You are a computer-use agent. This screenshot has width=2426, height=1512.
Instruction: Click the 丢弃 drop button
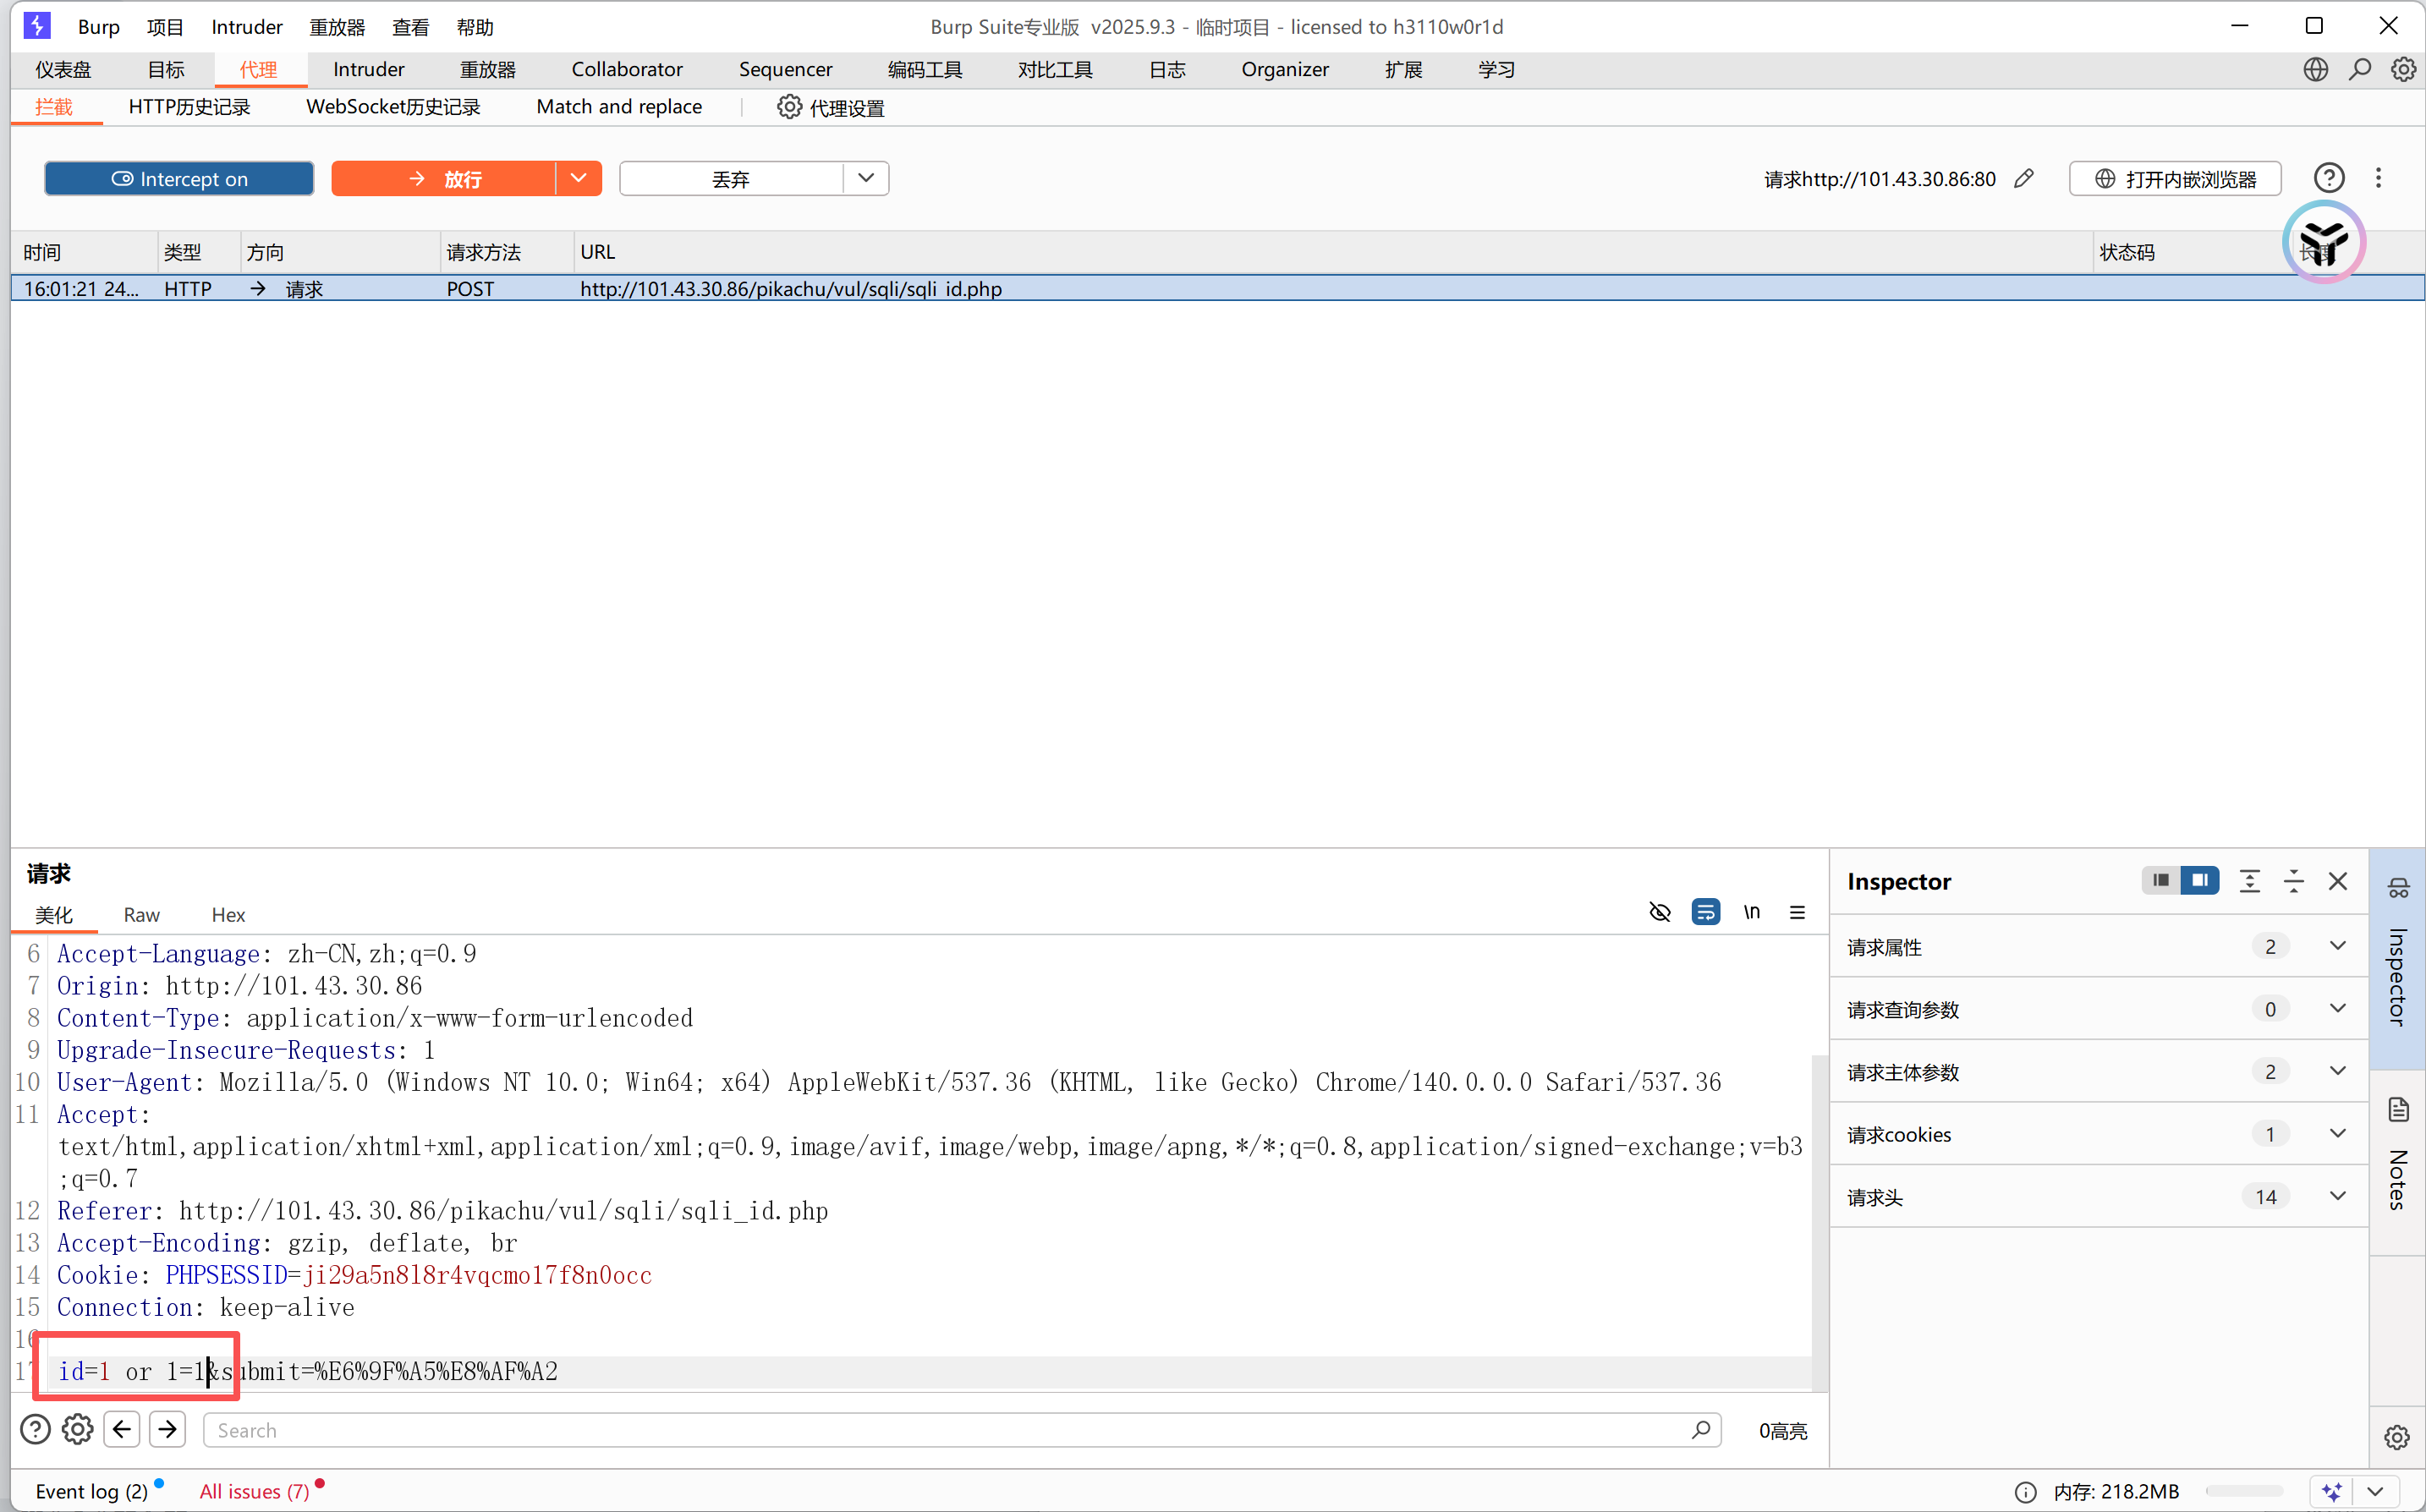pyautogui.click(x=731, y=179)
